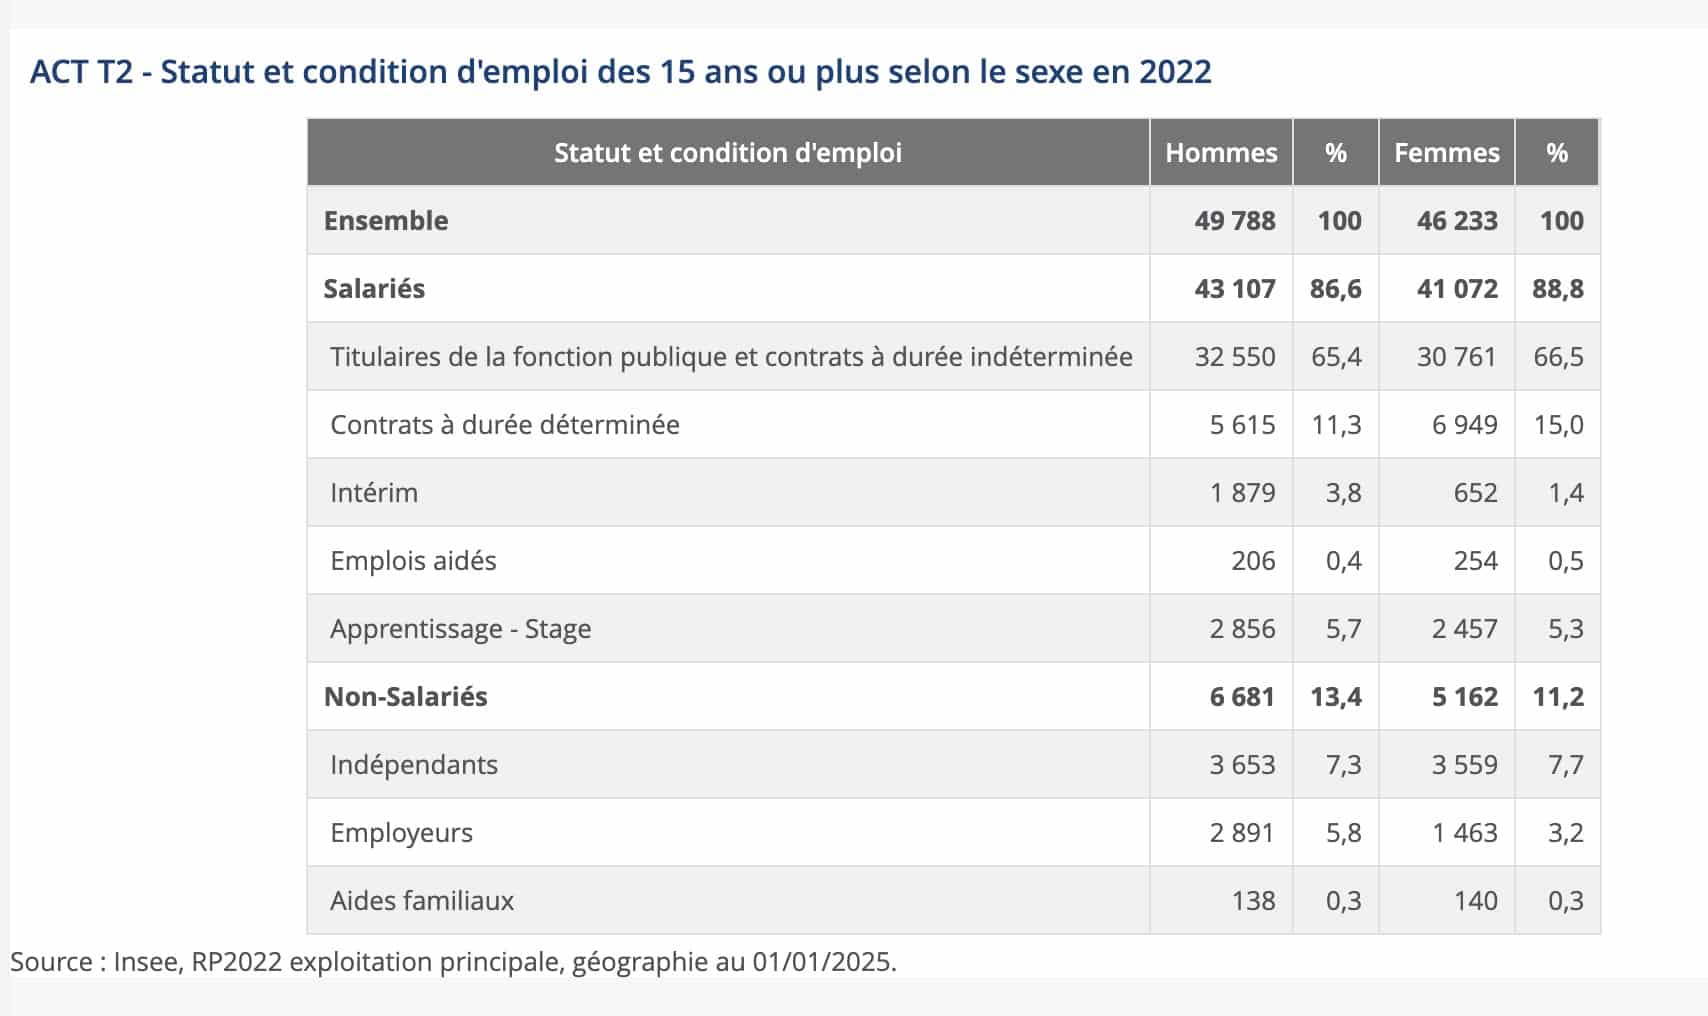Viewport: 1708px width, 1016px height.
Task: Click the 49 788 Hommes total cell
Action: click(1234, 221)
